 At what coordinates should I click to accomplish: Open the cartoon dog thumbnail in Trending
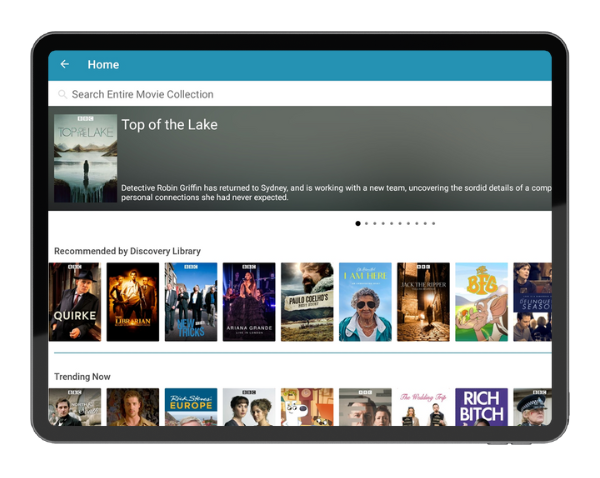pos(307,407)
